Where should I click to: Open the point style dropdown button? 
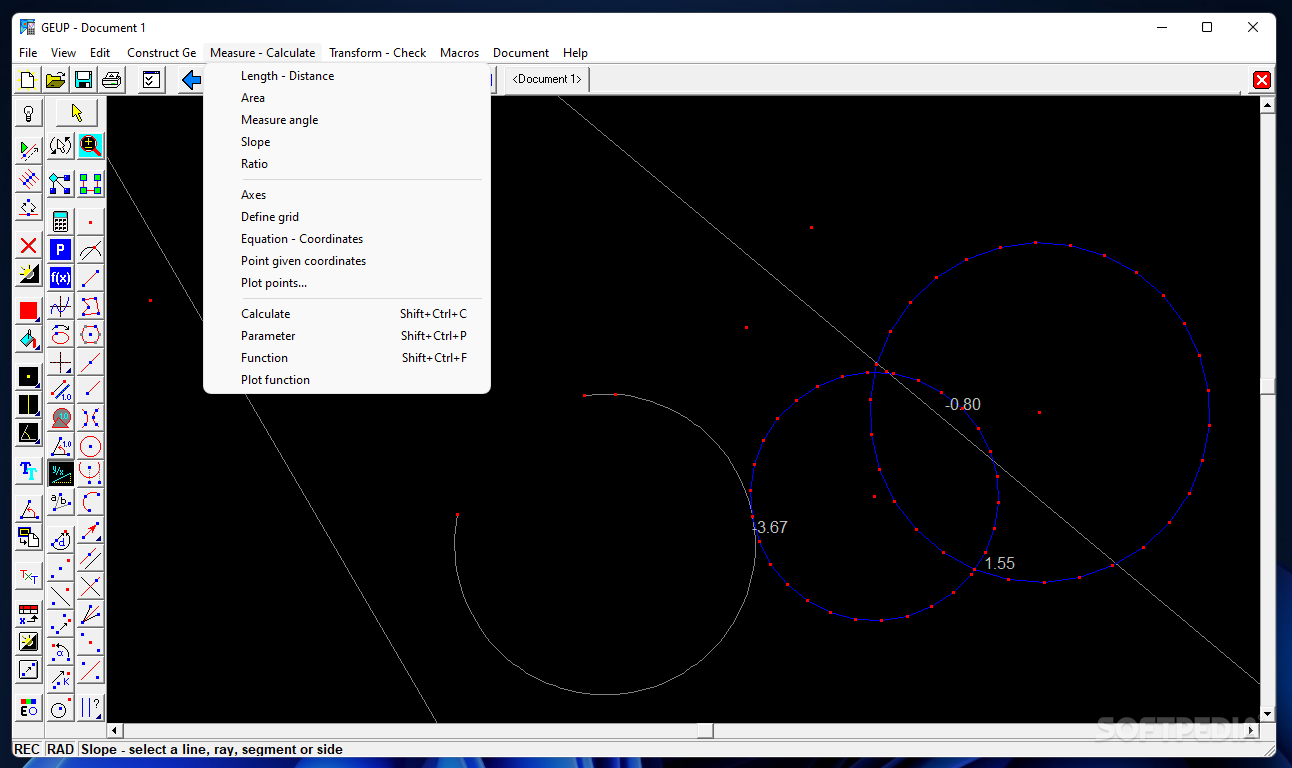coord(28,377)
